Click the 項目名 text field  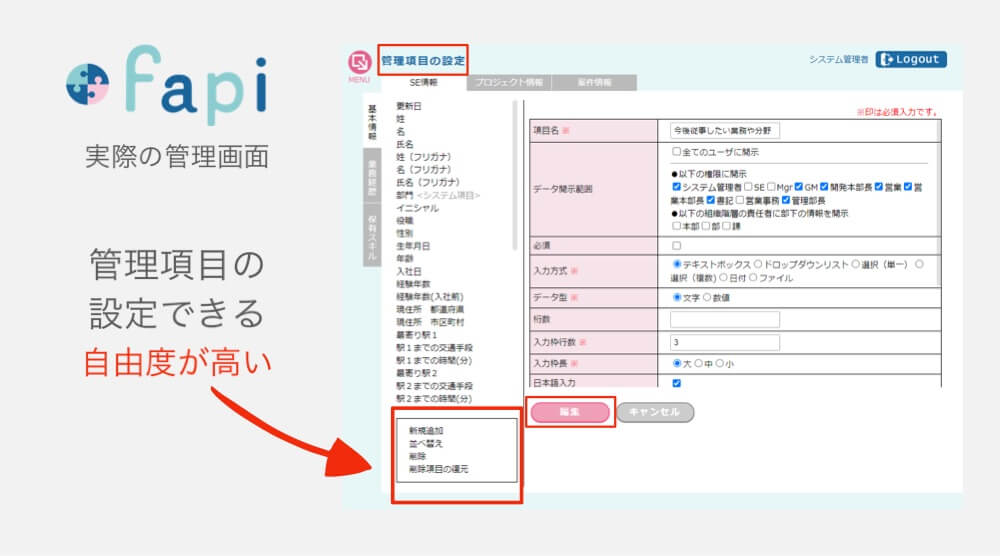tap(725, 130)
